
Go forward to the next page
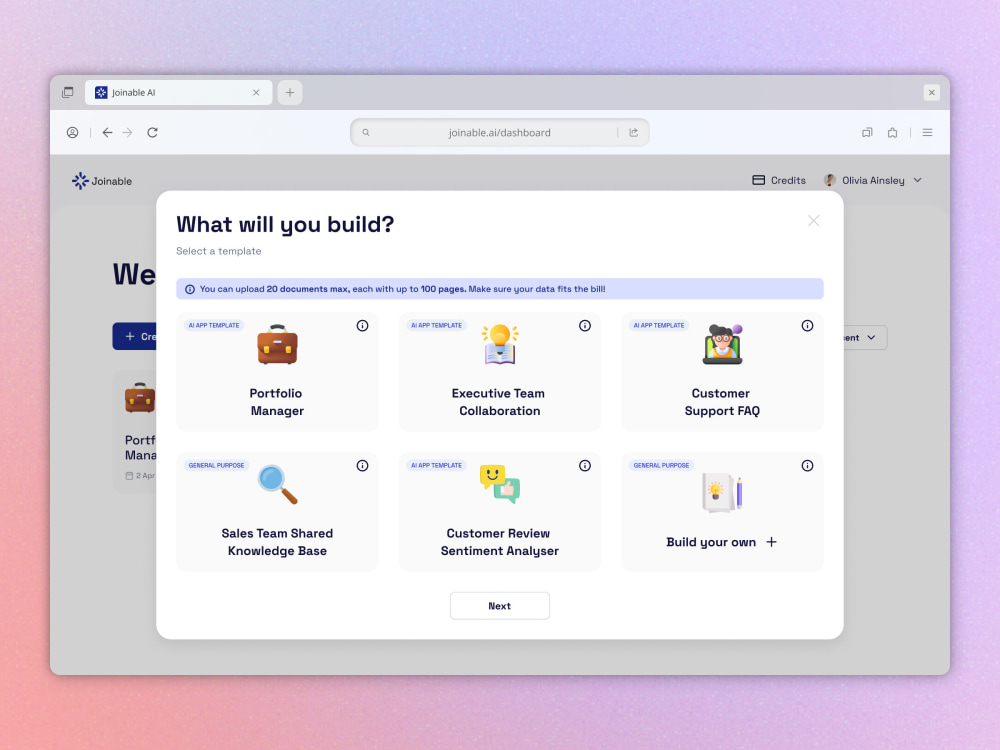[x=128, y=133]
